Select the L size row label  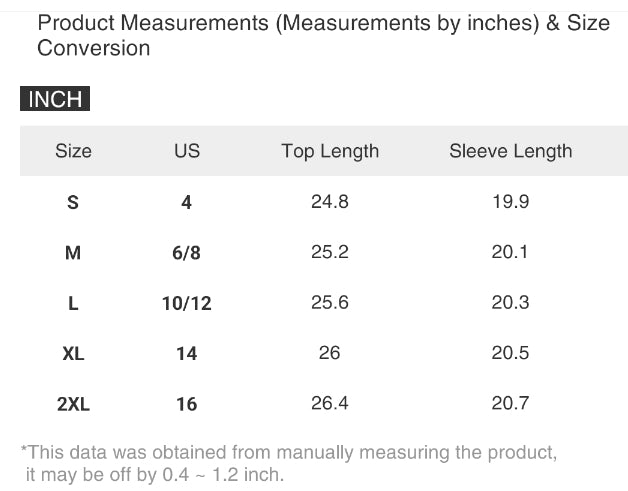73,303
